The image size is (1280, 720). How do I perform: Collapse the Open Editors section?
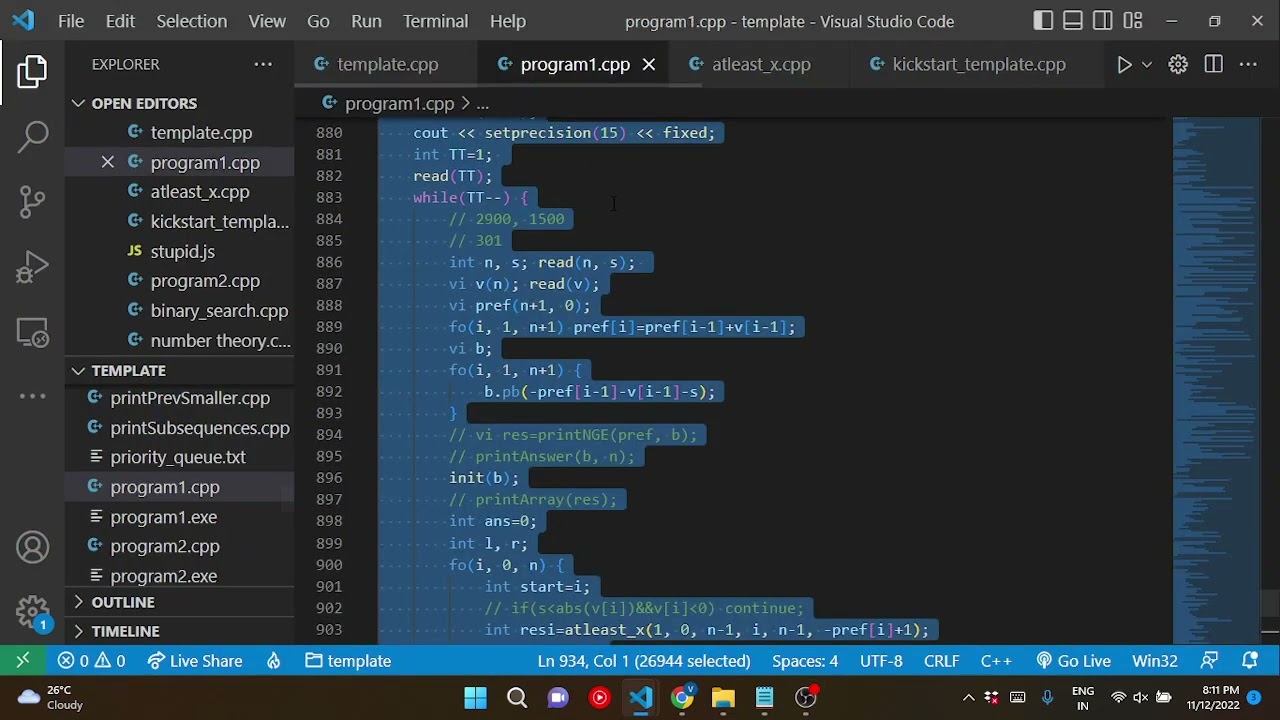point(180,103)
